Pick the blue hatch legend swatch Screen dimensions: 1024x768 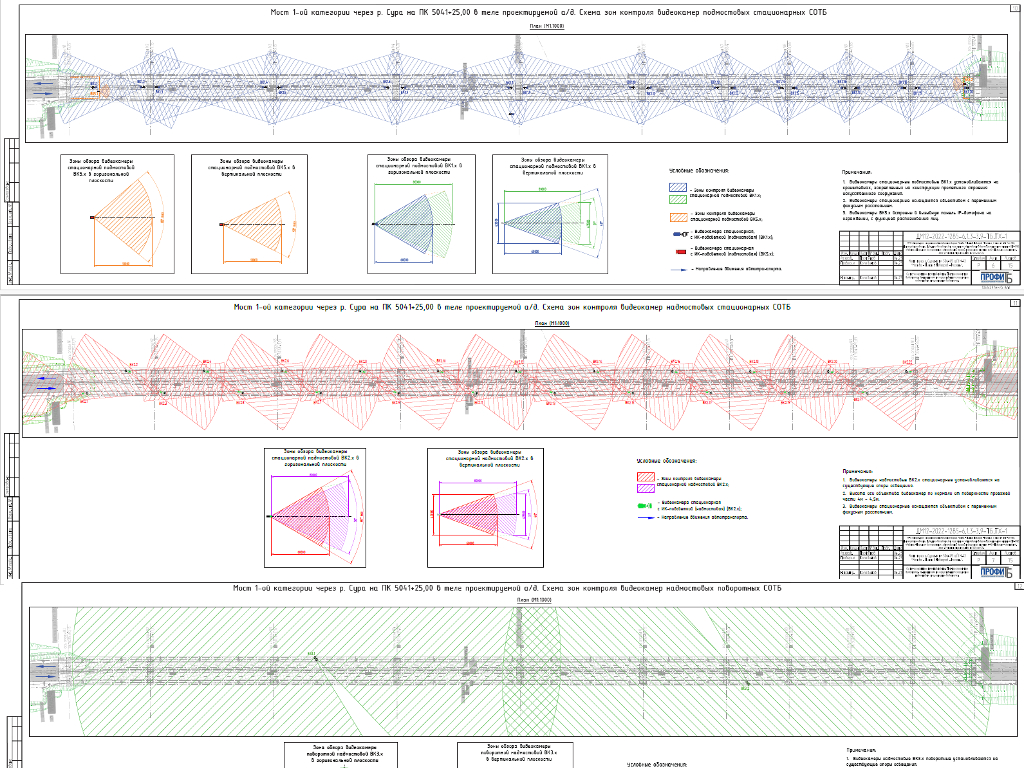point(678,187)
